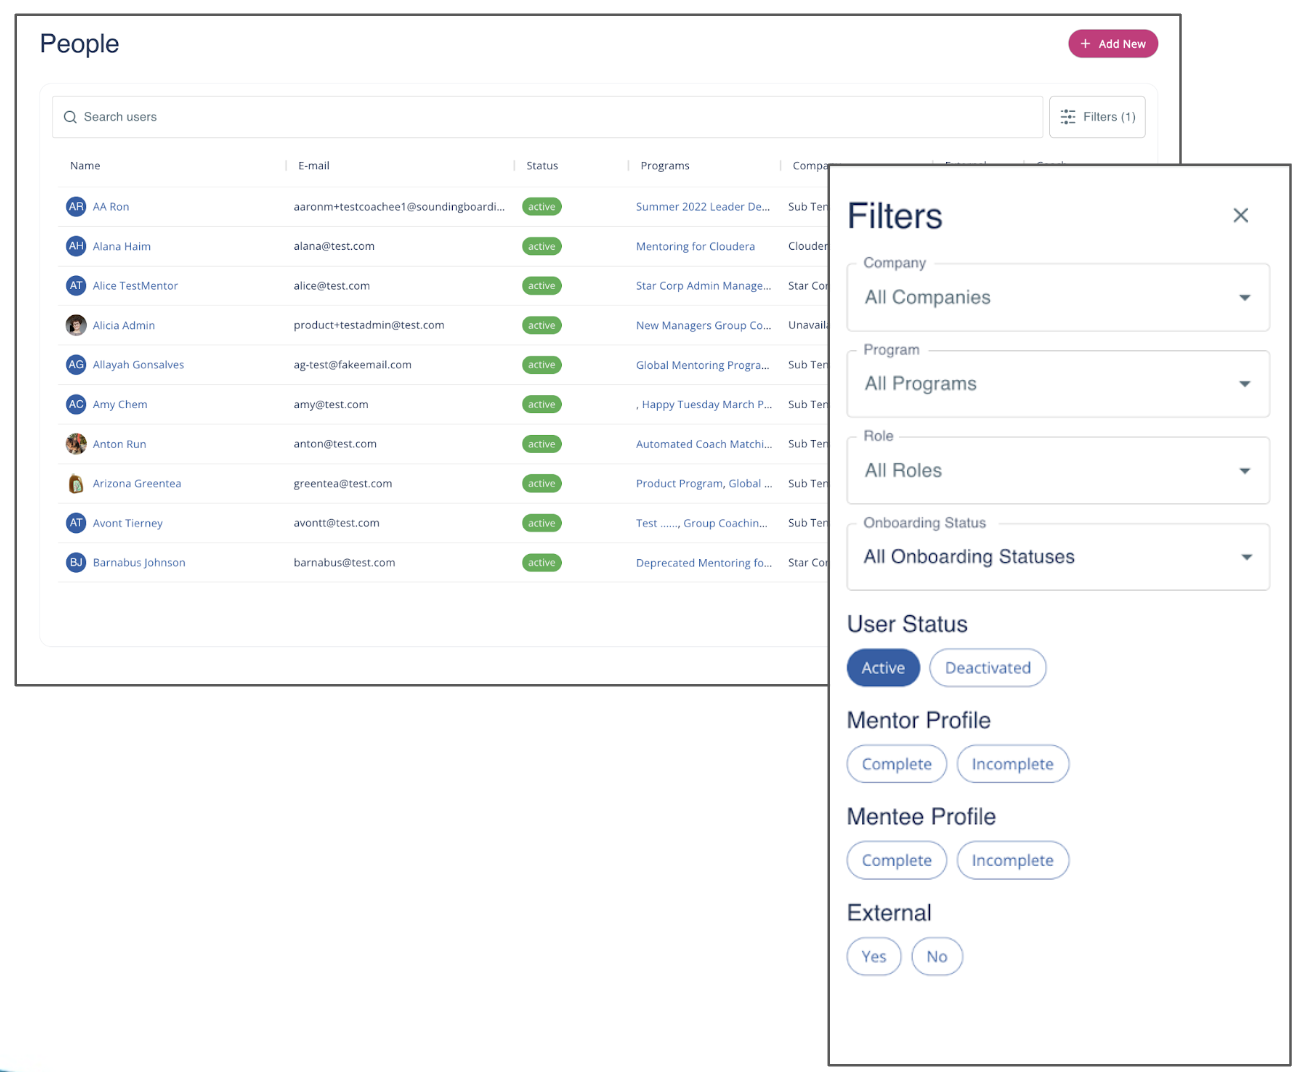Expand the All Programs dropdown
1302x1072 pixels.
(1057, 384)
